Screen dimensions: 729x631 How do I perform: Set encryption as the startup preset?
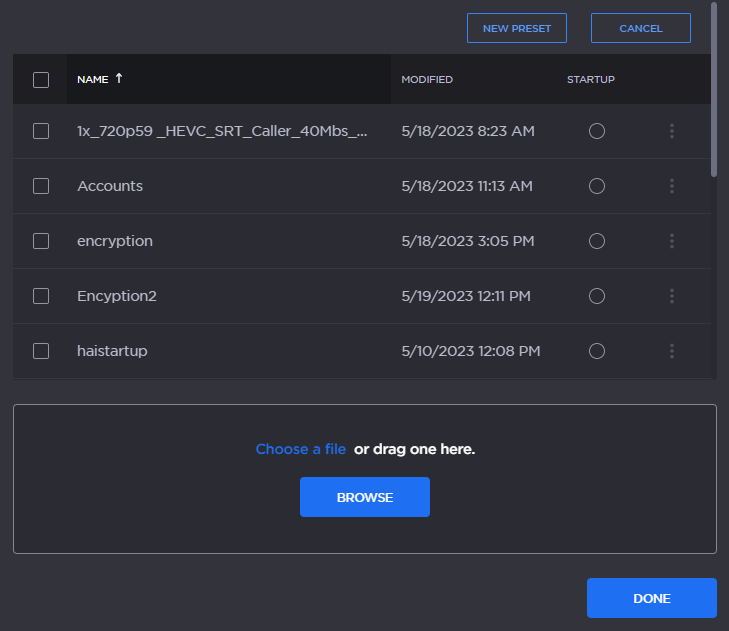tap(597, 241)
